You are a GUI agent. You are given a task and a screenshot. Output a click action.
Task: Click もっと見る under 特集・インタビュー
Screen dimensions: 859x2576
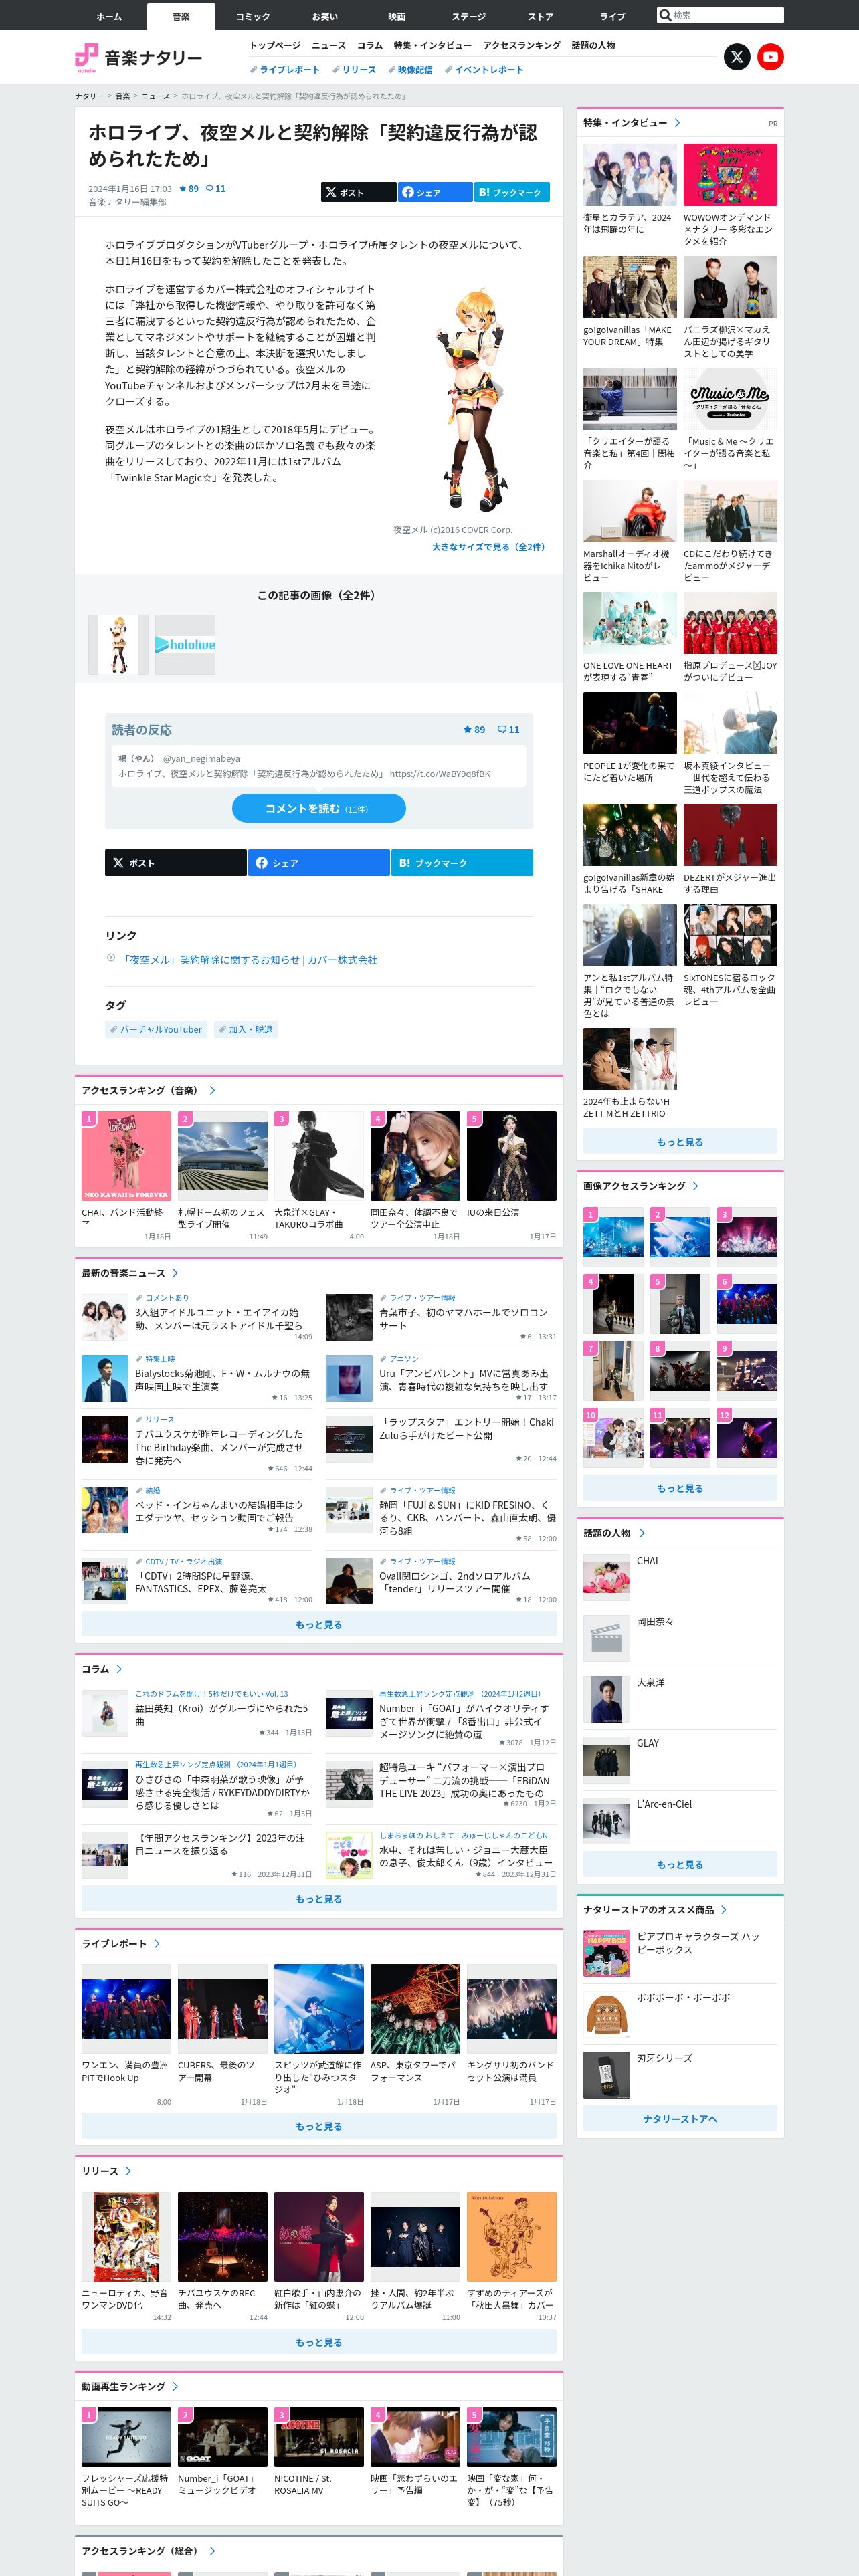[x=680, y=1141]
